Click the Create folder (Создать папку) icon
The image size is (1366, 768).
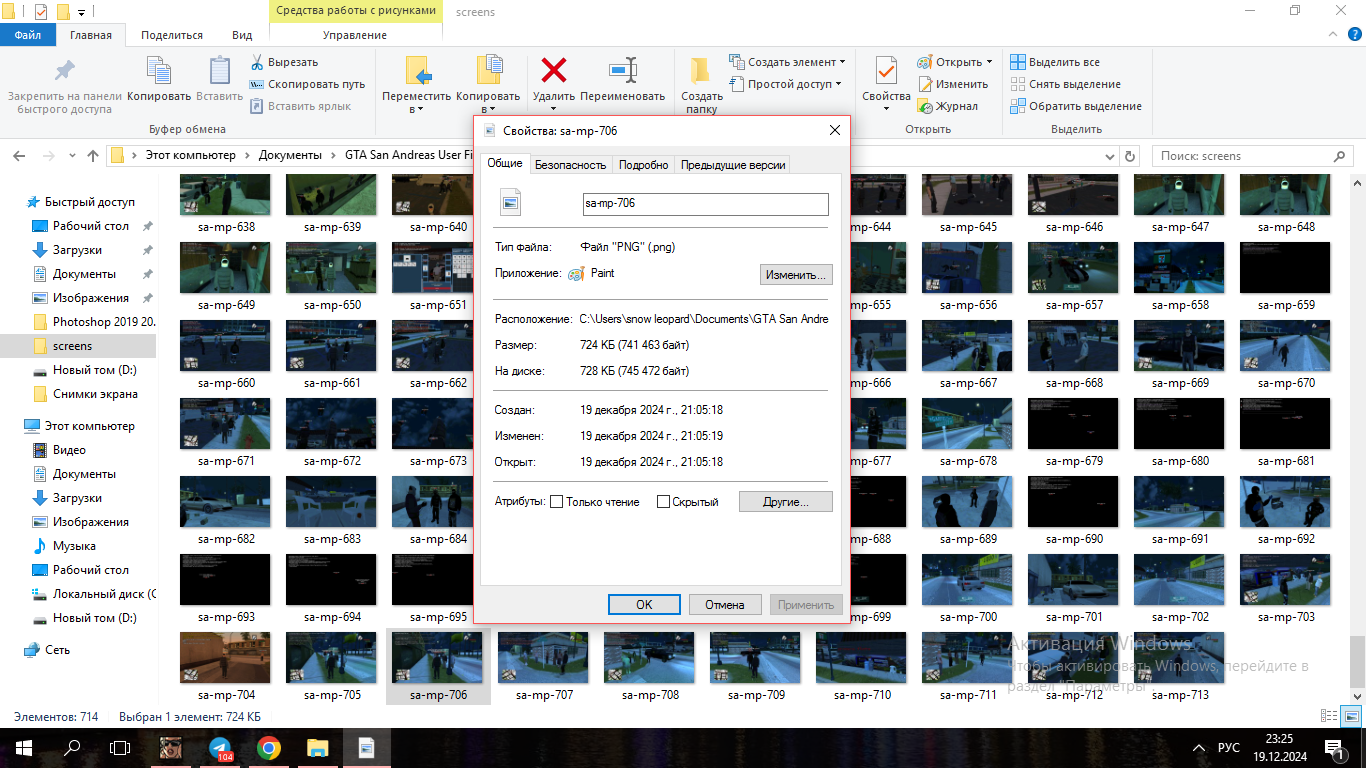click(701, 72)
